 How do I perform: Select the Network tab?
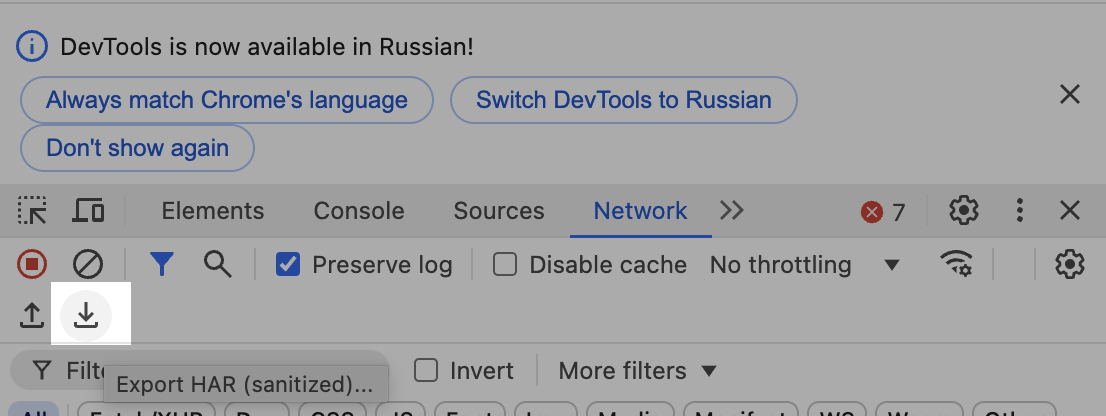[640, 211]
